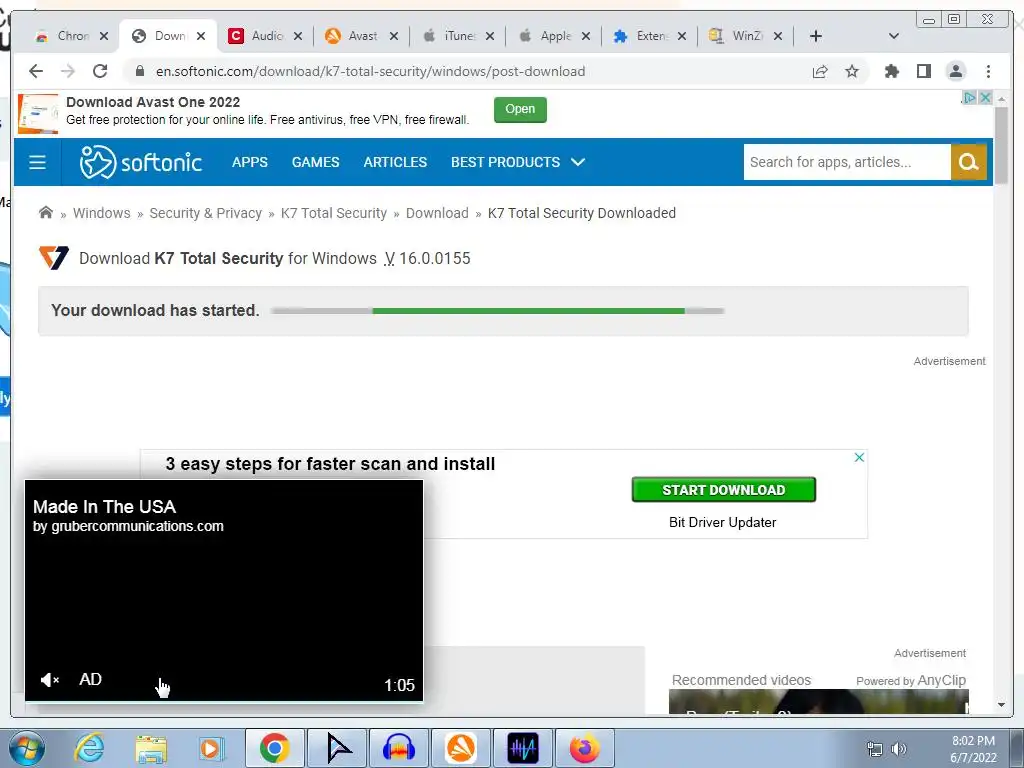Open the Softonic hamburger menu
The width and height of the screenshot is (1024, 768).
point(37,162)
